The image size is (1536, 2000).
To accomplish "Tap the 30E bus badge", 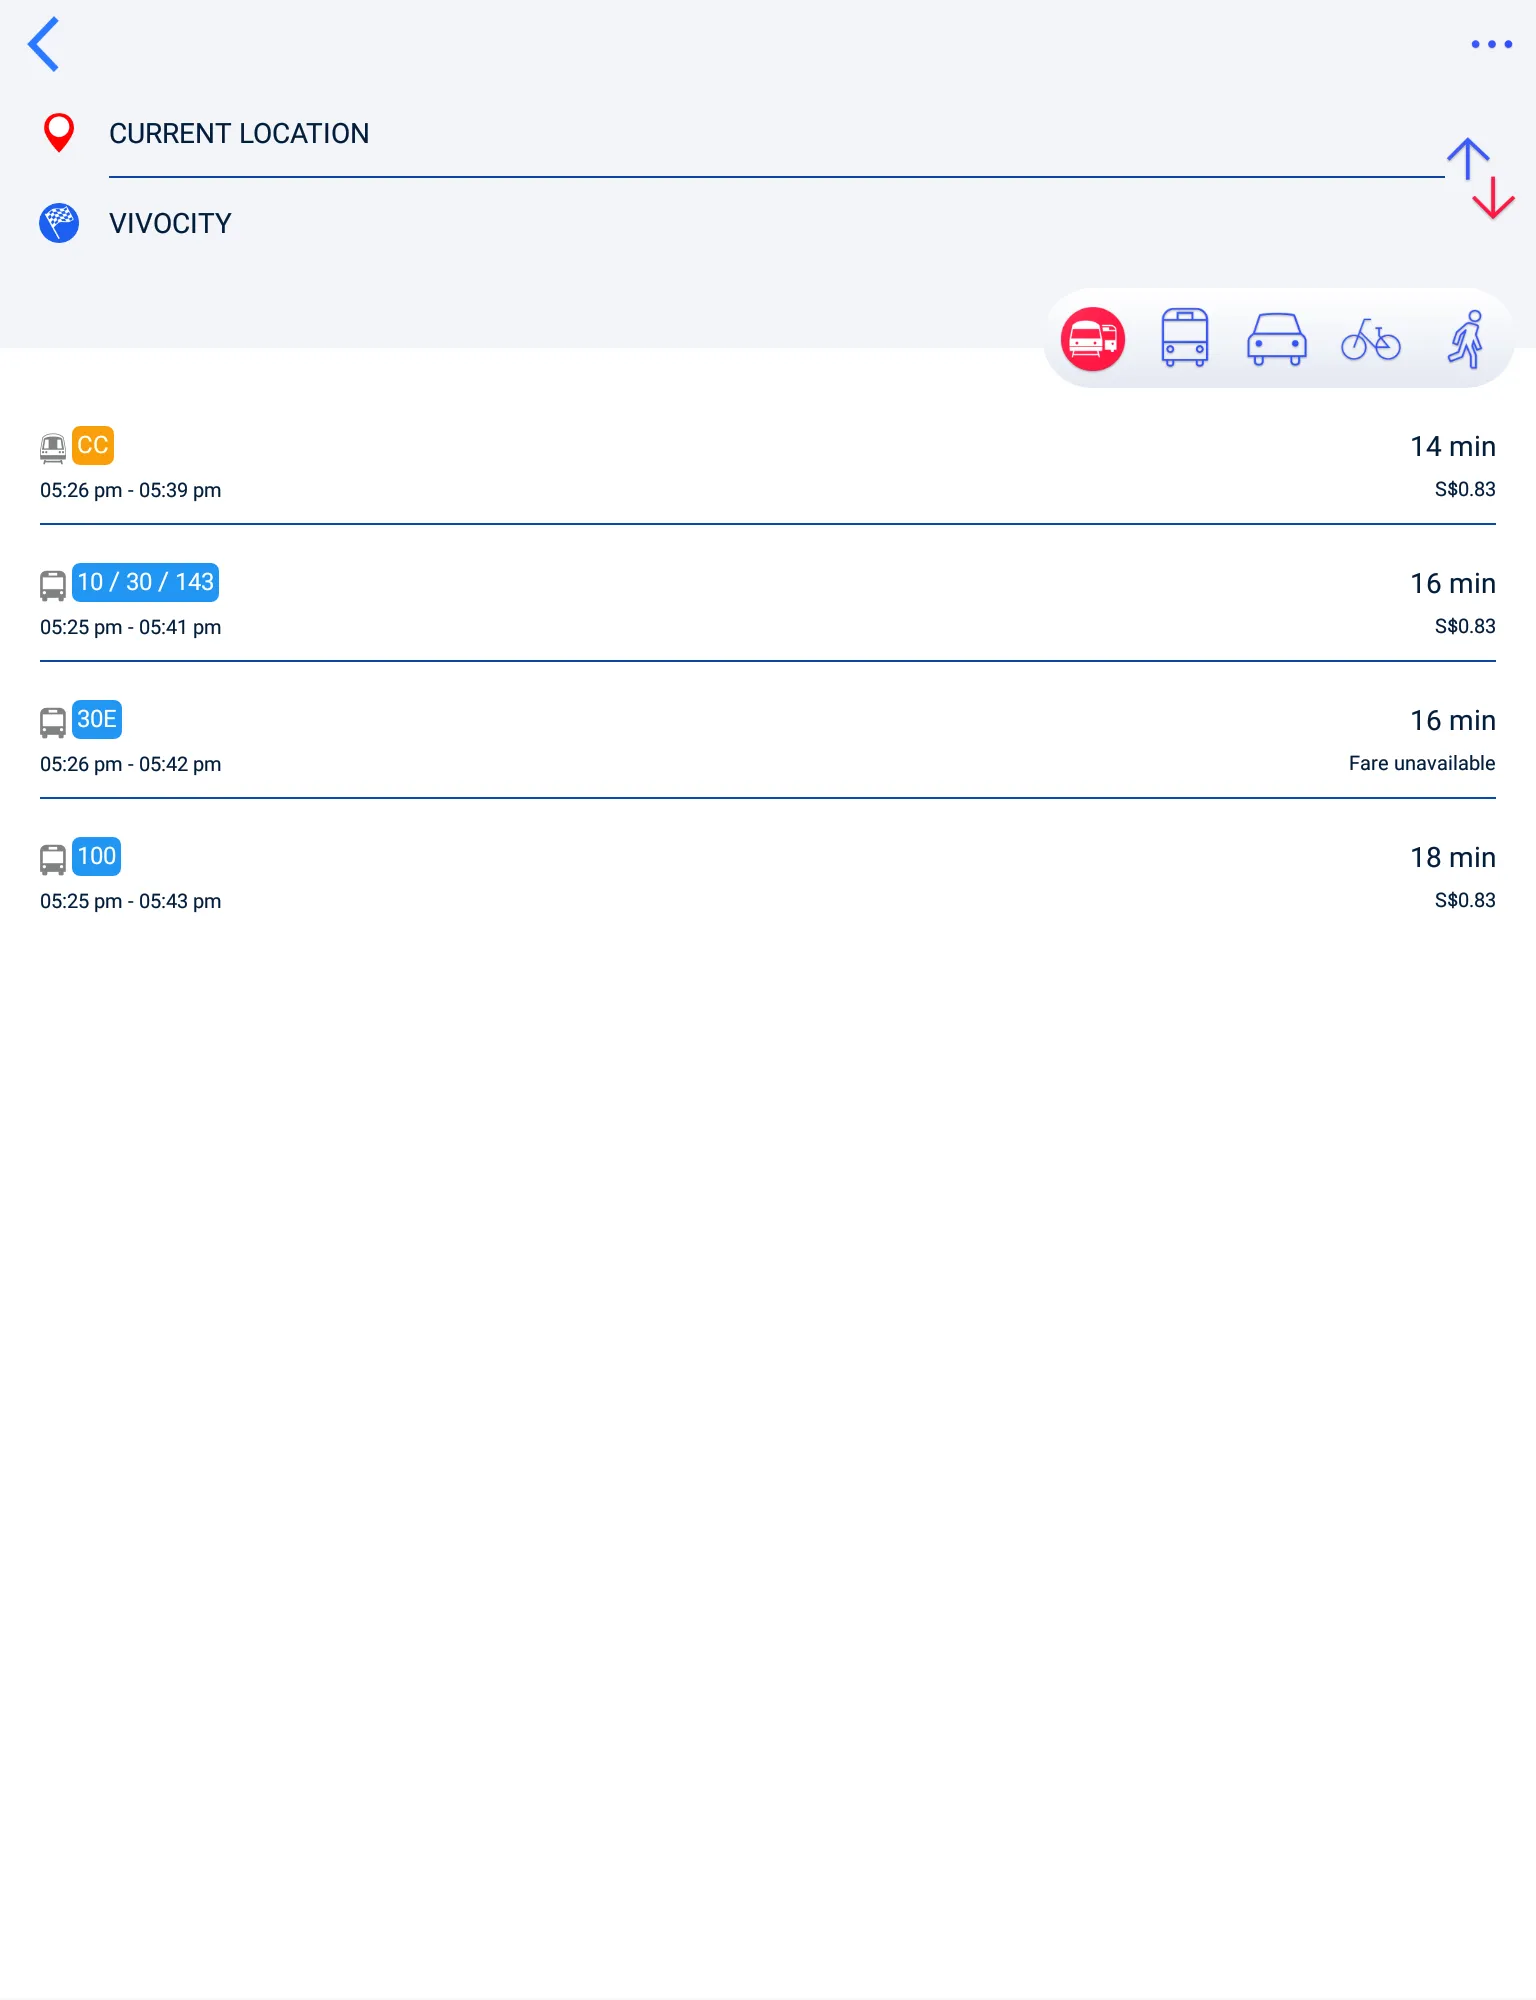I will [97, 719].
